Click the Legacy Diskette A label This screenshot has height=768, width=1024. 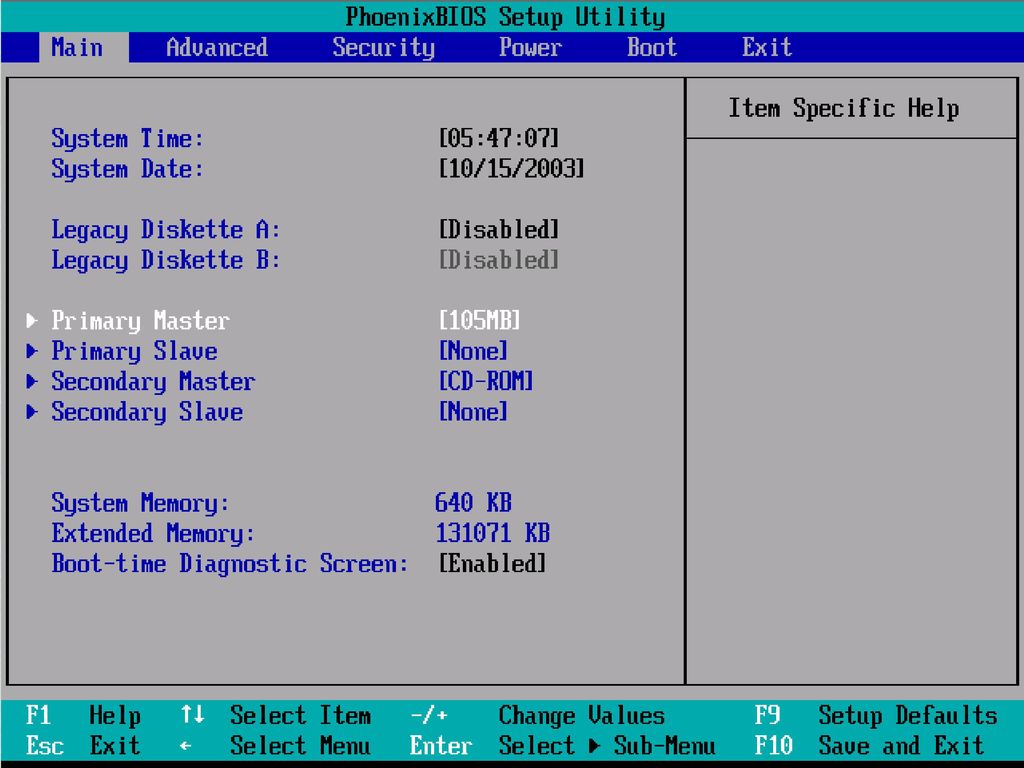(166, 230)
